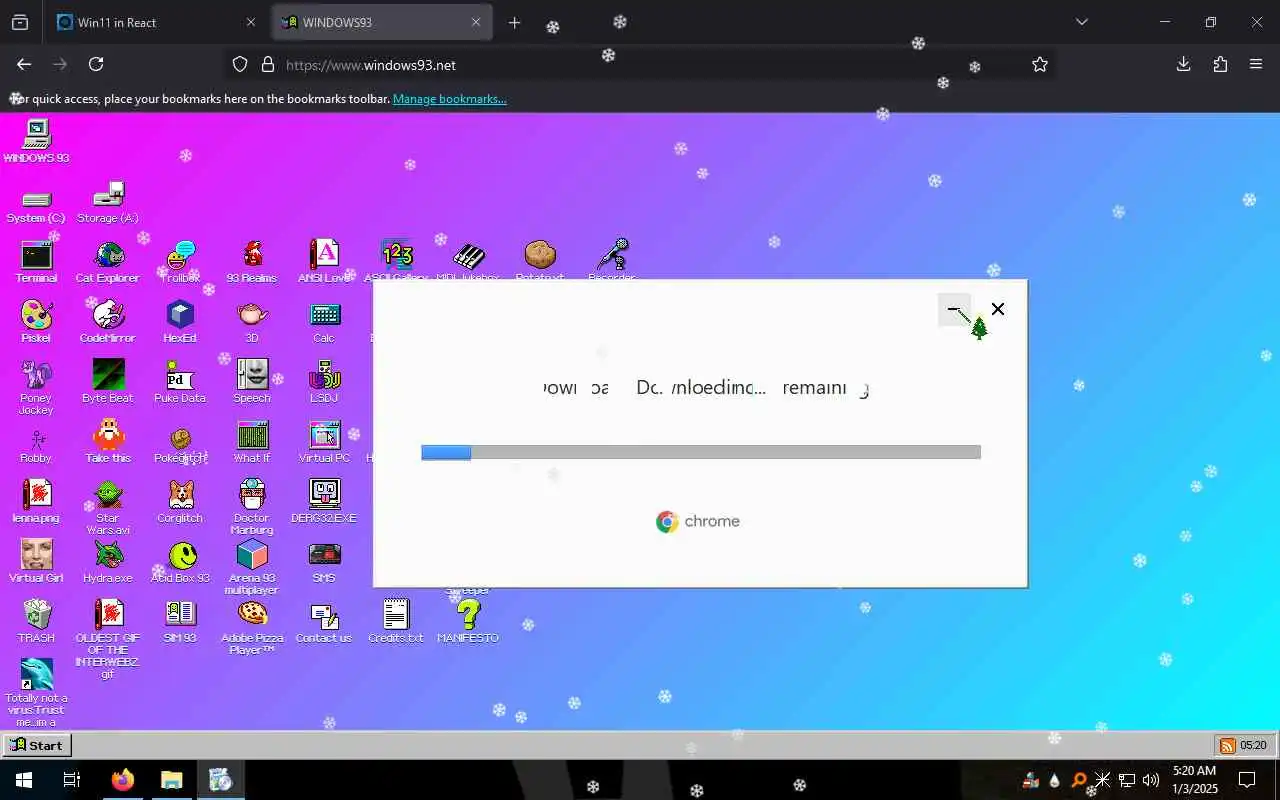Click the Chrome download progress bar
The image size is (1280, 800).
tap(701, 453)
